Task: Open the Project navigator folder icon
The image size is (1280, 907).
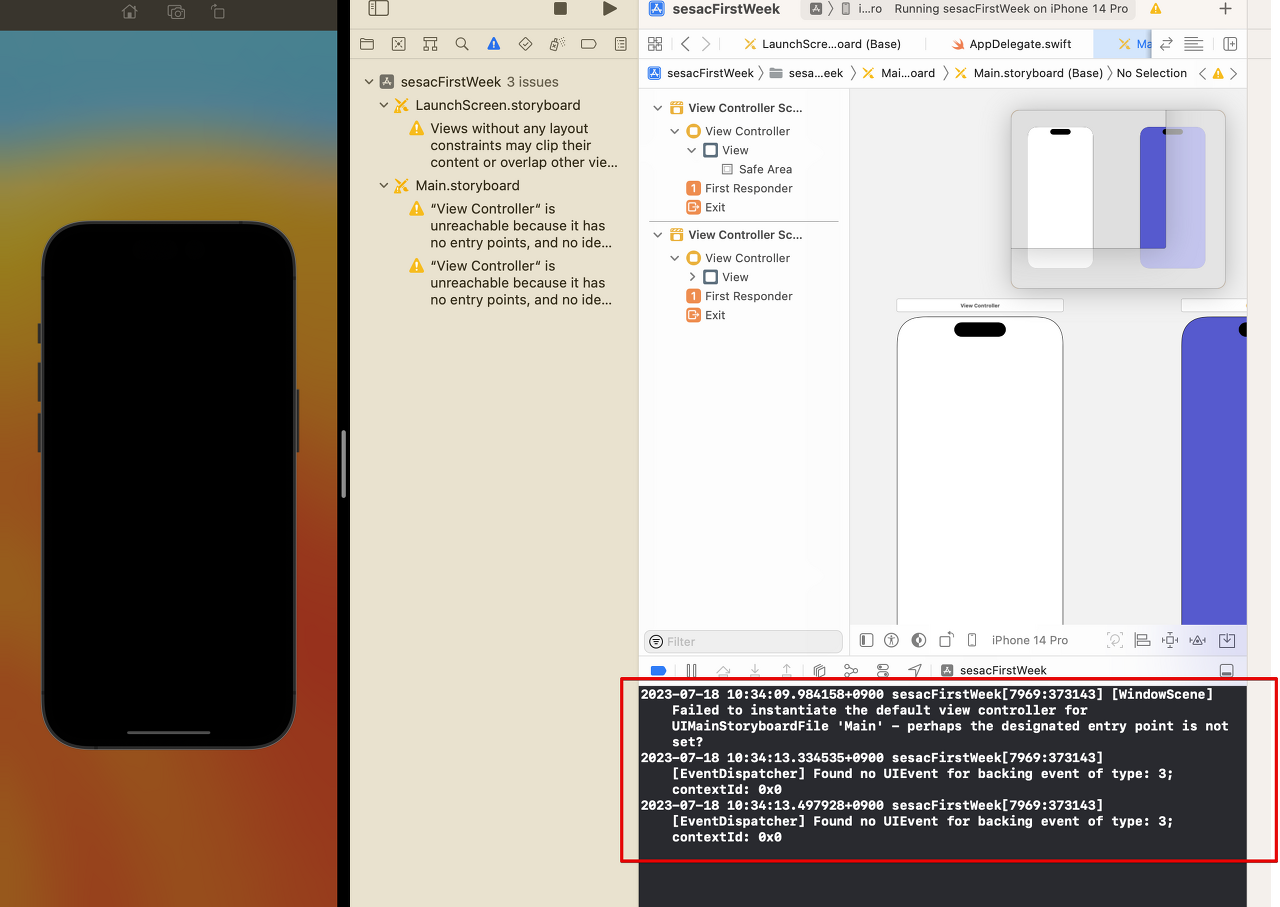Action: (367, 44)
